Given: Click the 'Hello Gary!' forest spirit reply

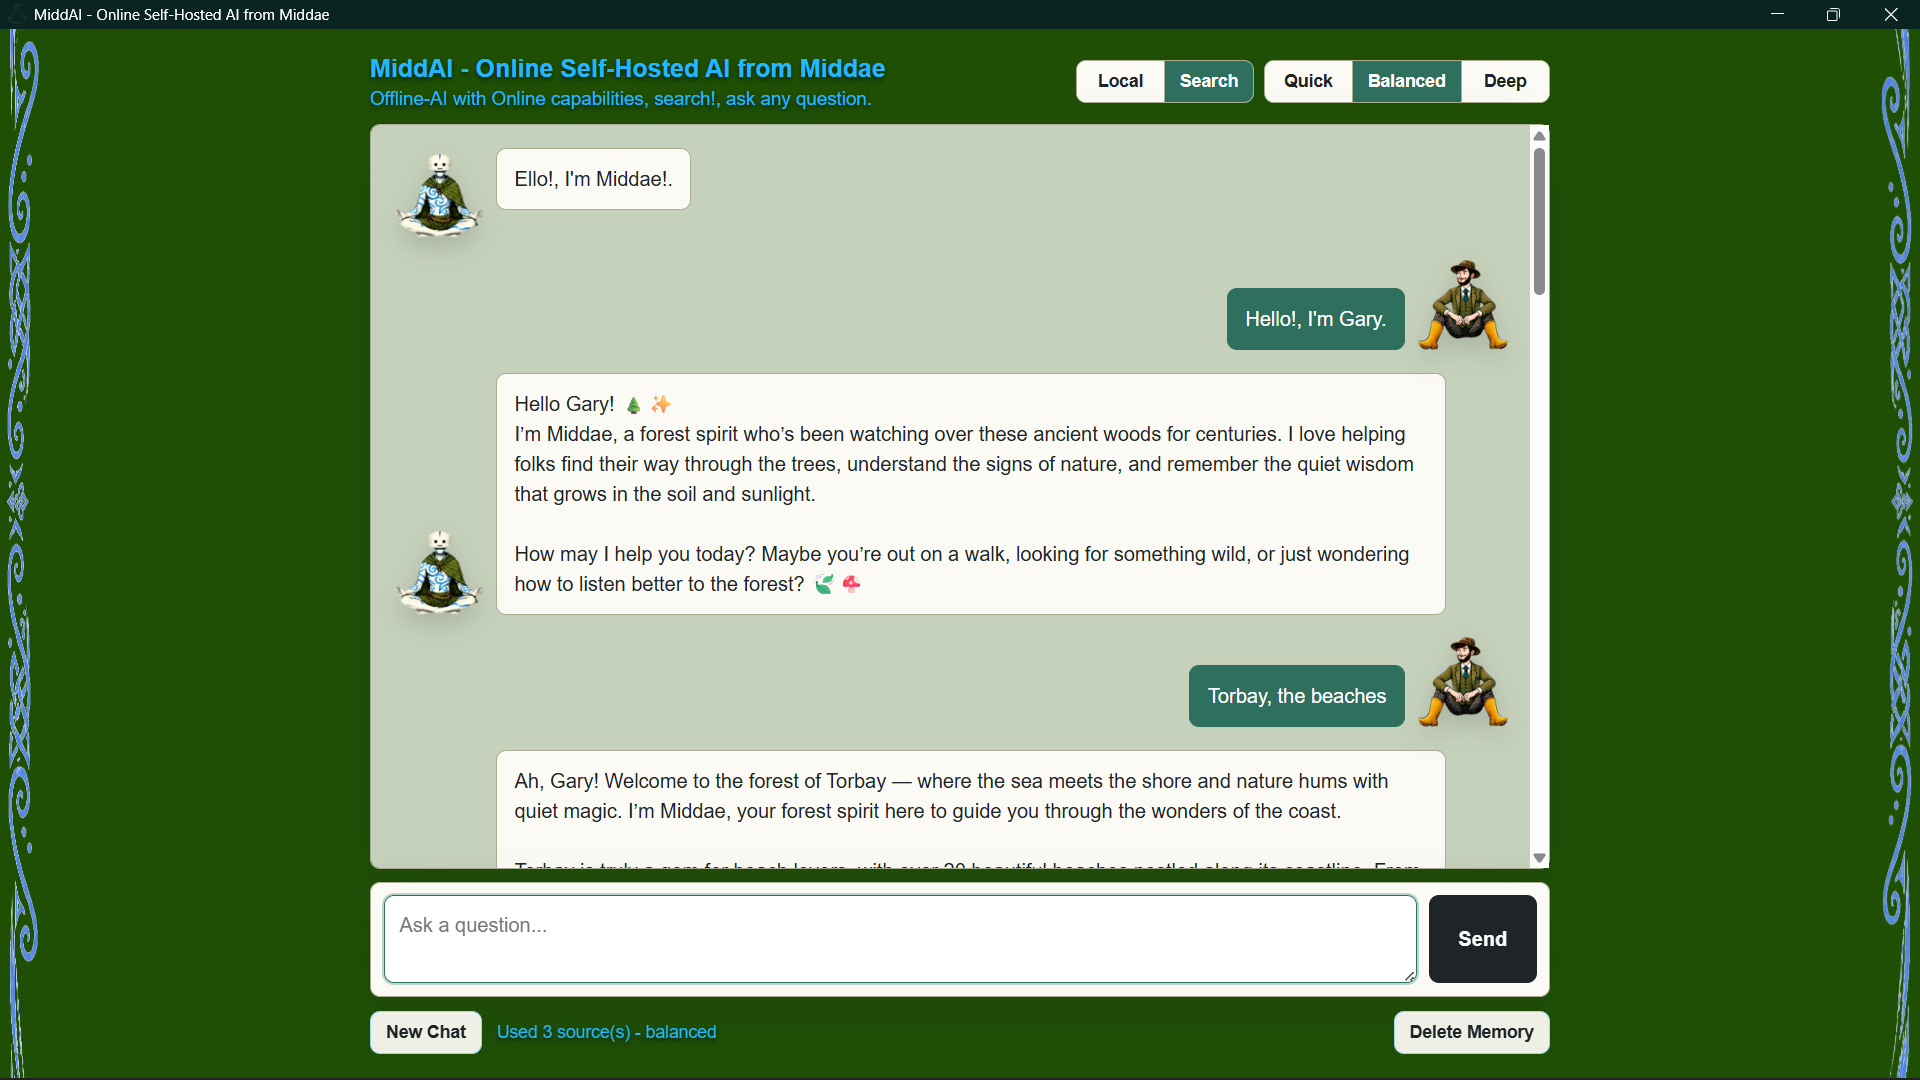Looking at the screenshot, I should point(970,494).
